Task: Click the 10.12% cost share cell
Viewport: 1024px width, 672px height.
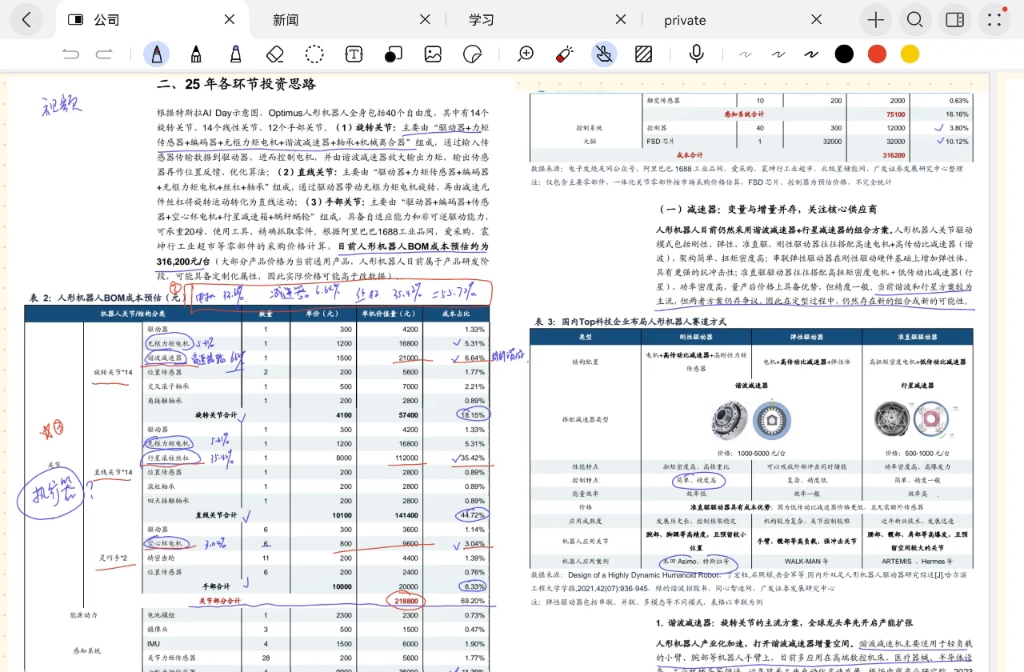Action: click(957, 141)
